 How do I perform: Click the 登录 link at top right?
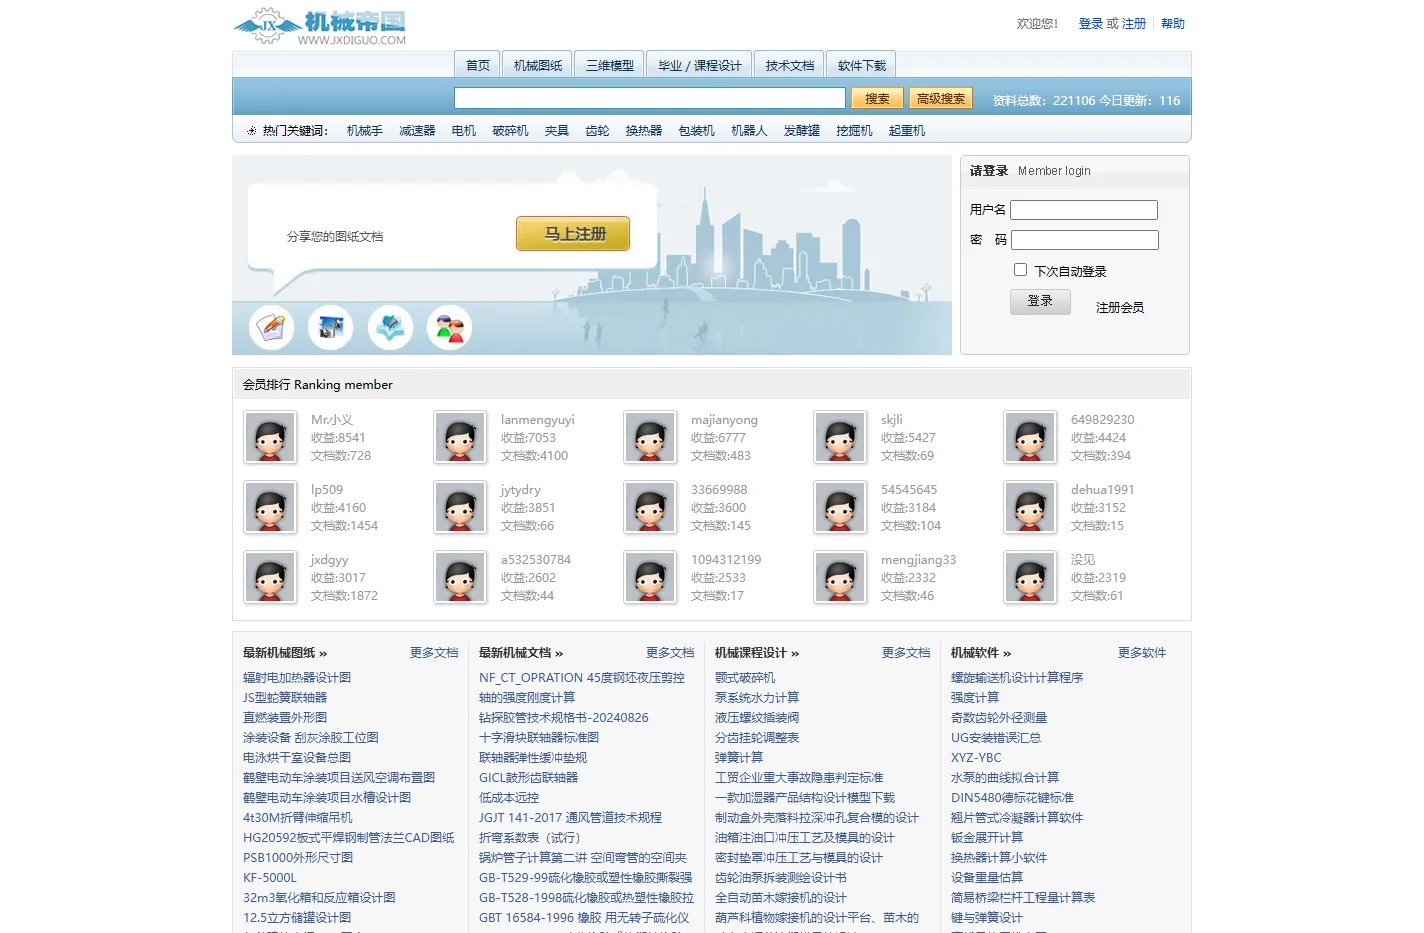point(1090,23)
